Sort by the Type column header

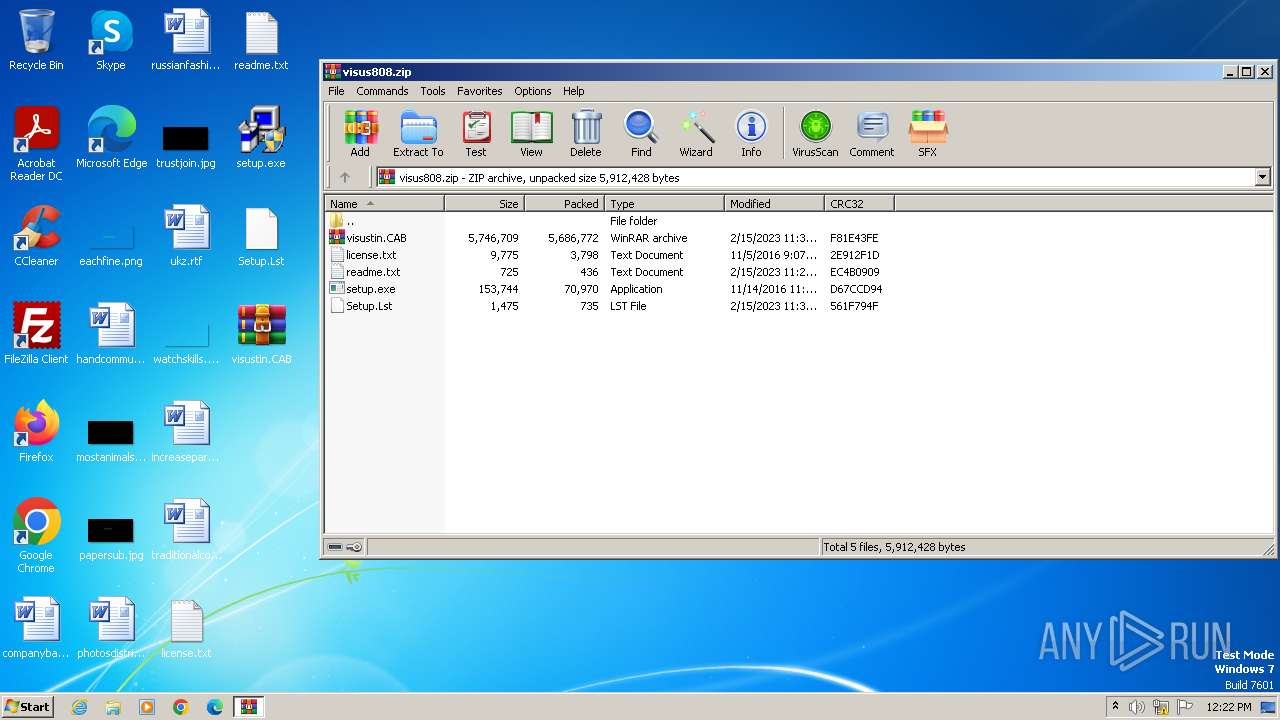664,203
